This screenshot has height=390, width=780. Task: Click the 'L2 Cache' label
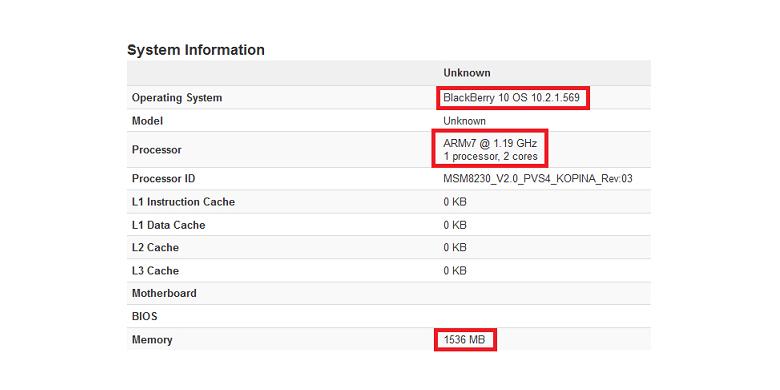click(155, 248)
